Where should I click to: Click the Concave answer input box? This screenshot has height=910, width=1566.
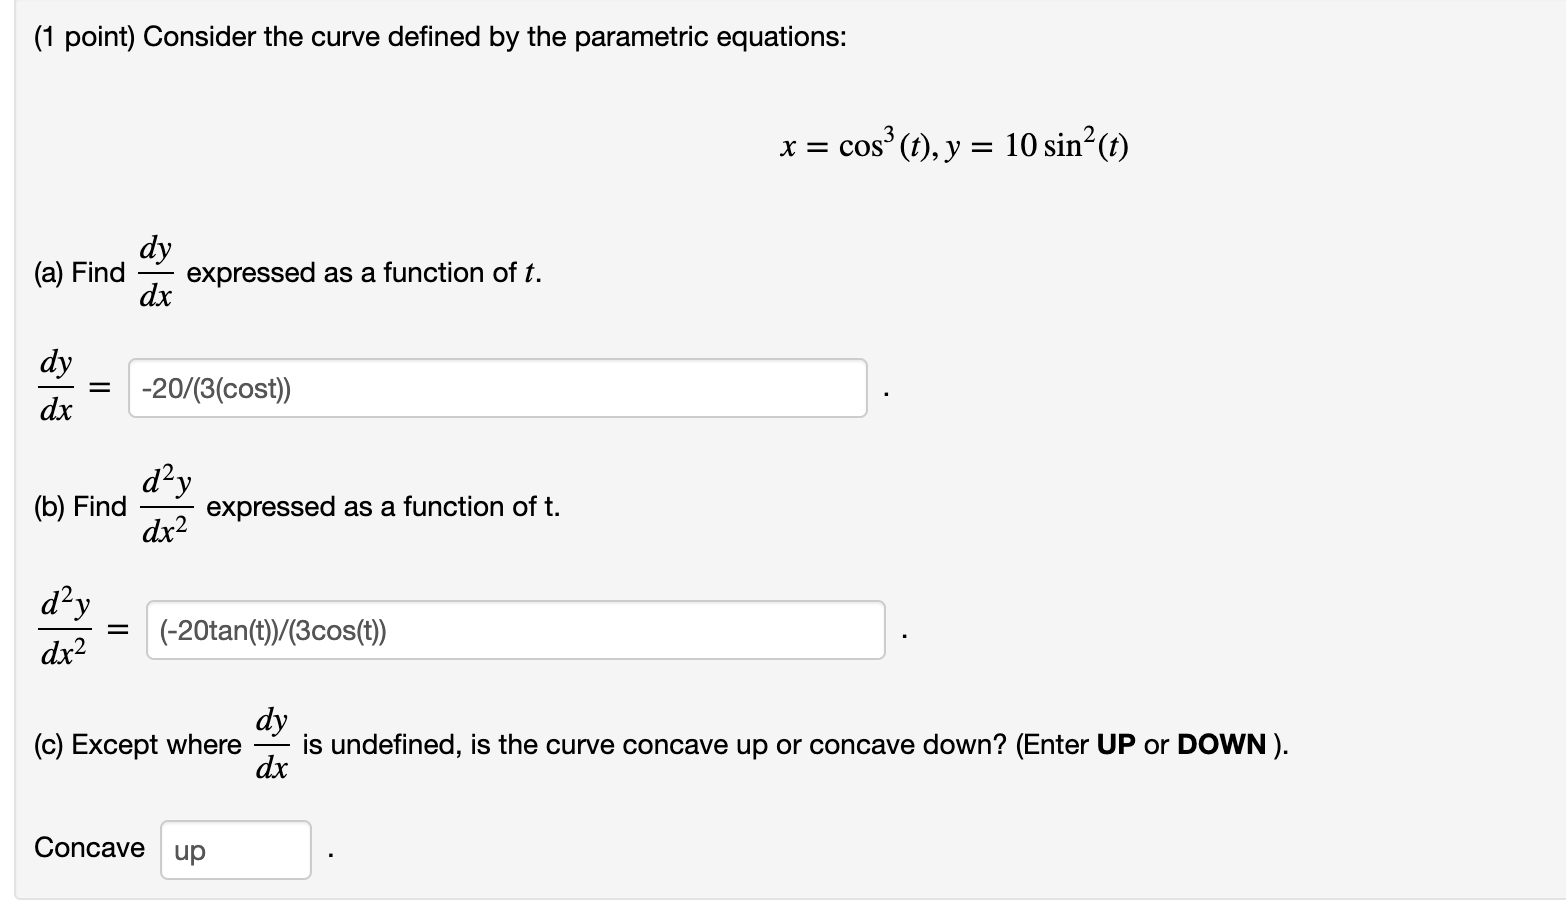[235, 849]
